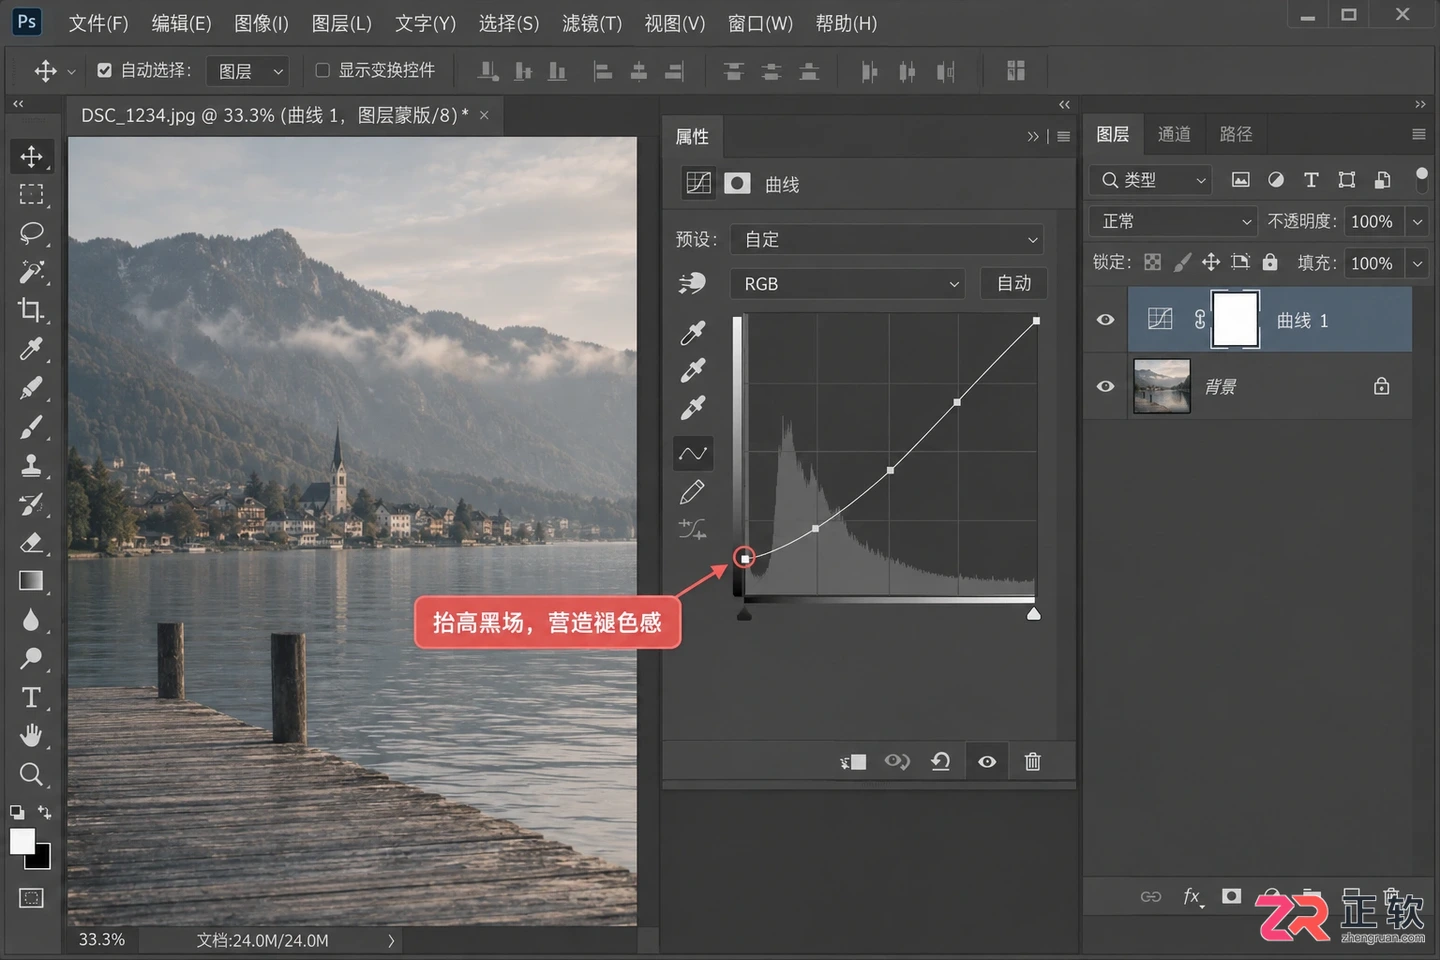Switch to the 路径 tab

pyautogui.click(x=1236, y=134)
